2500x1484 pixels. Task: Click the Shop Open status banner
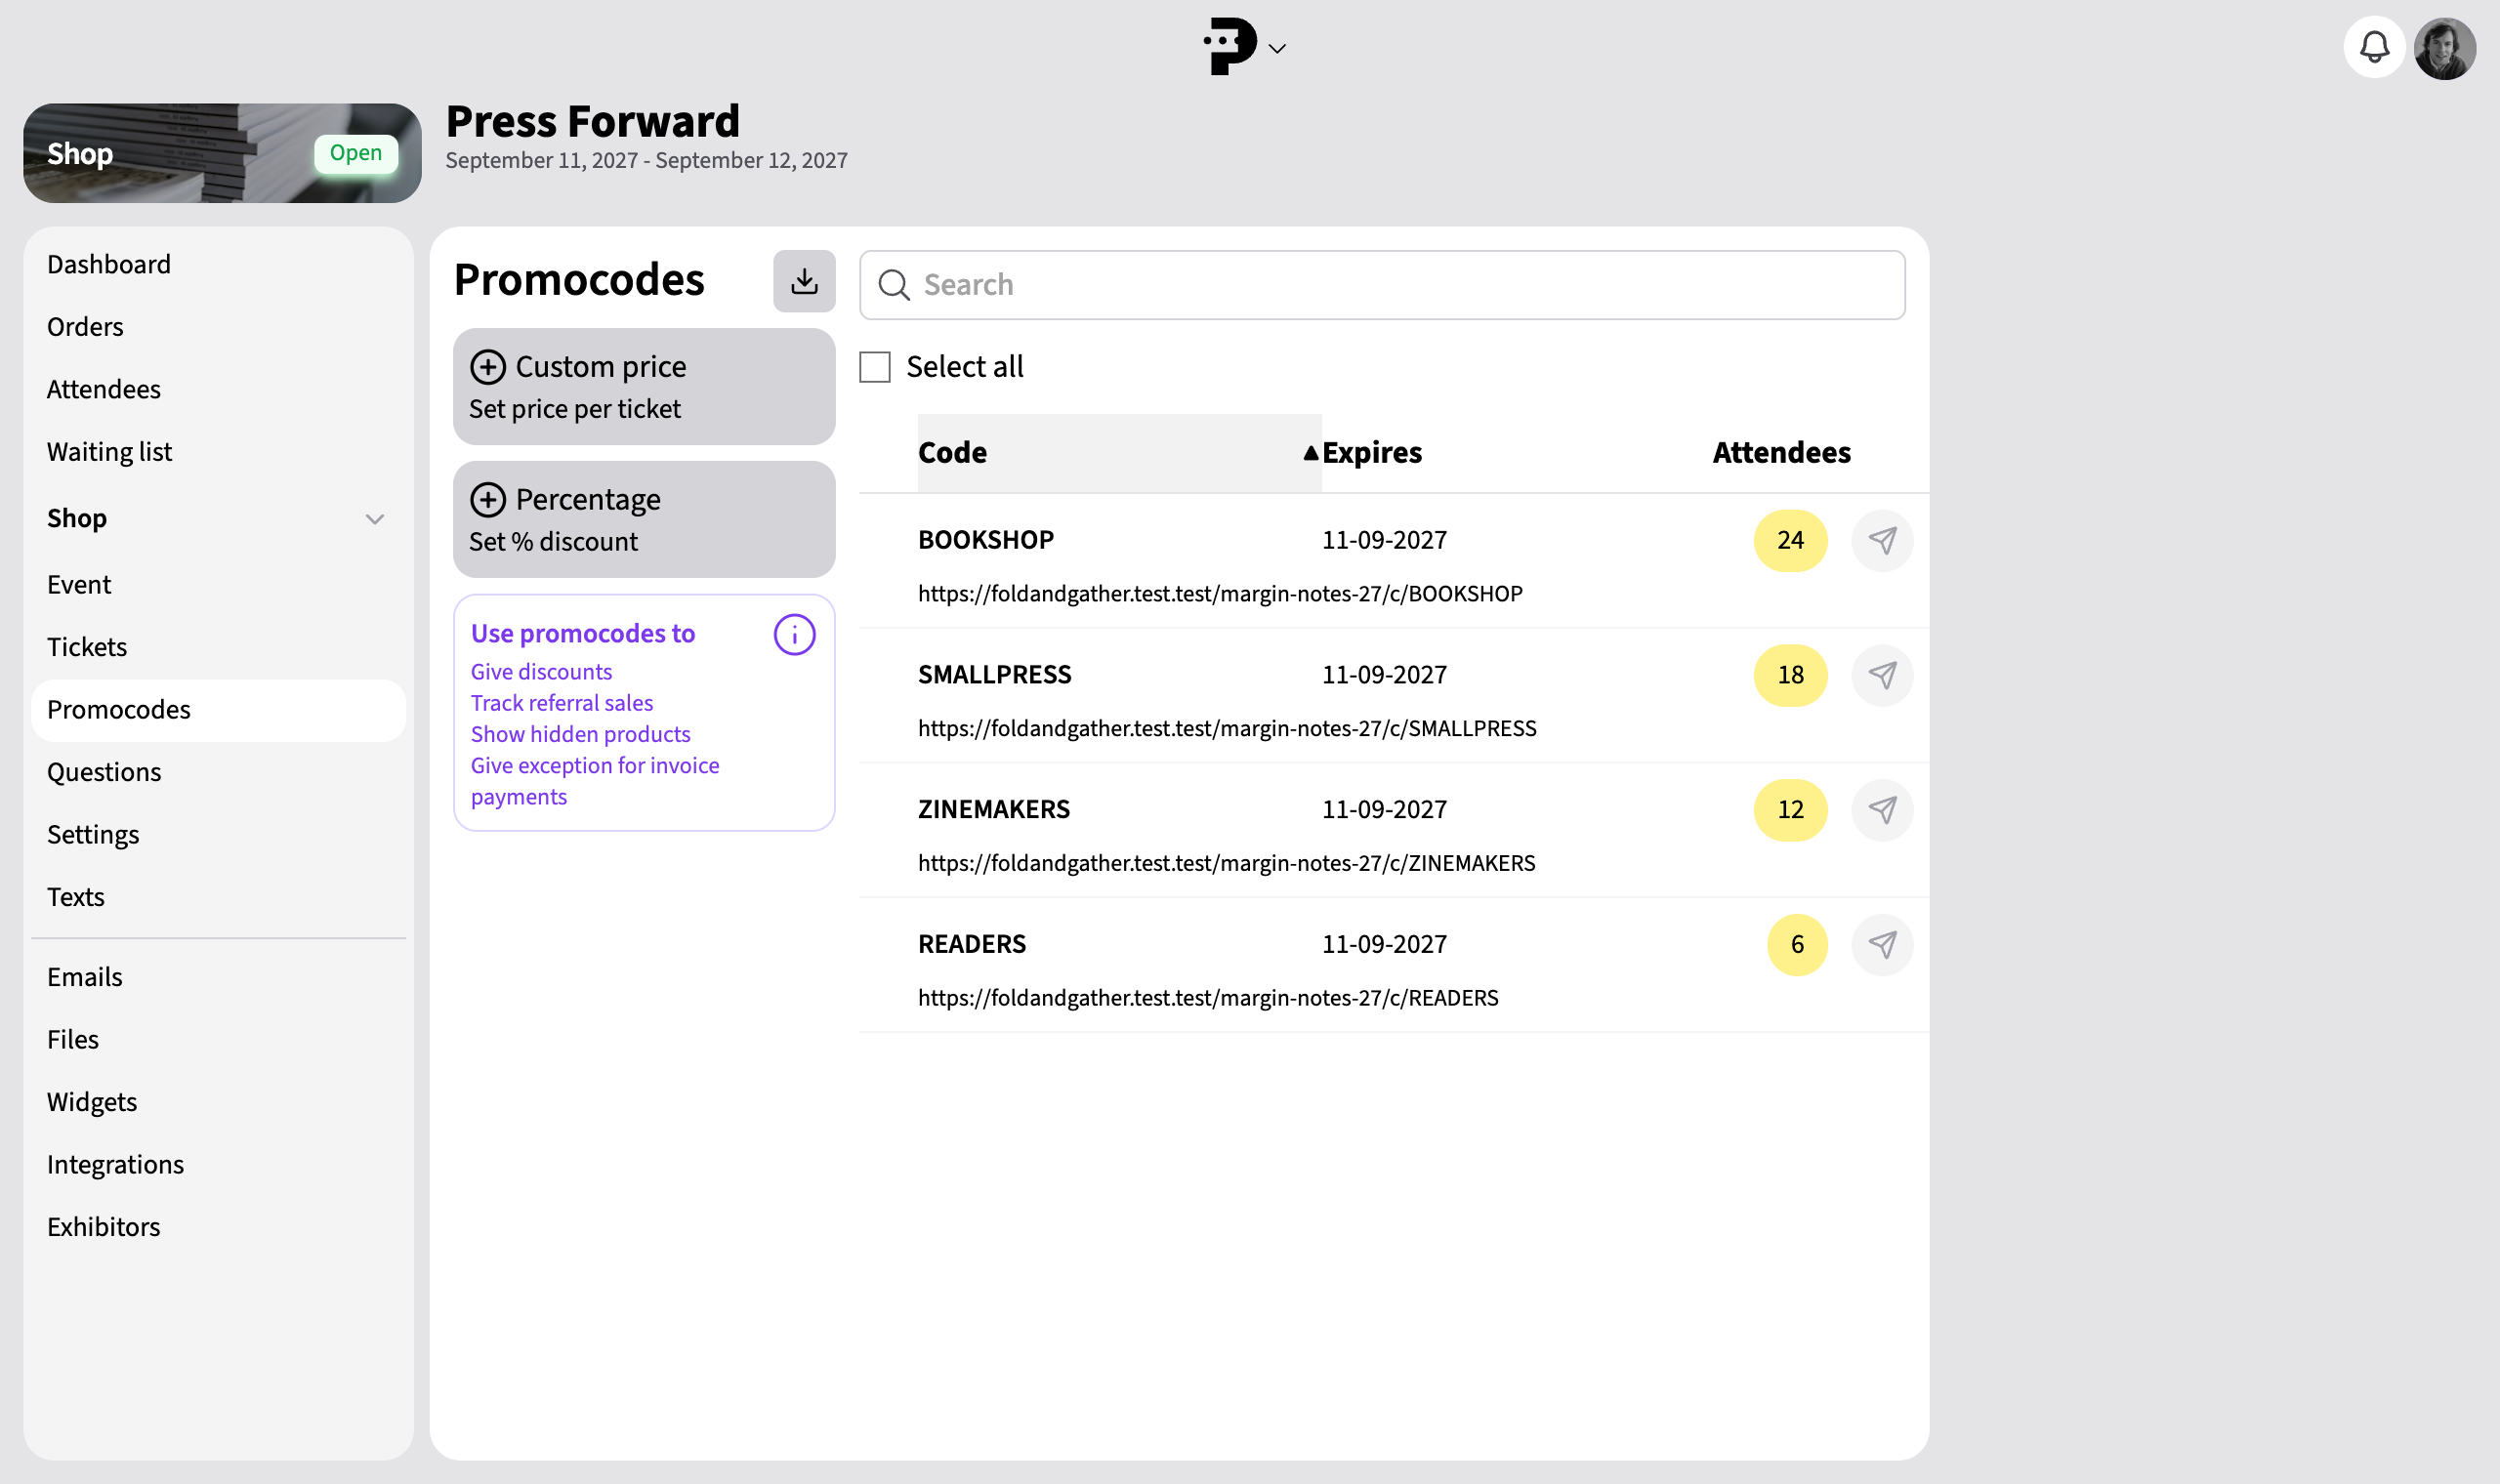[x=222, y=153]
